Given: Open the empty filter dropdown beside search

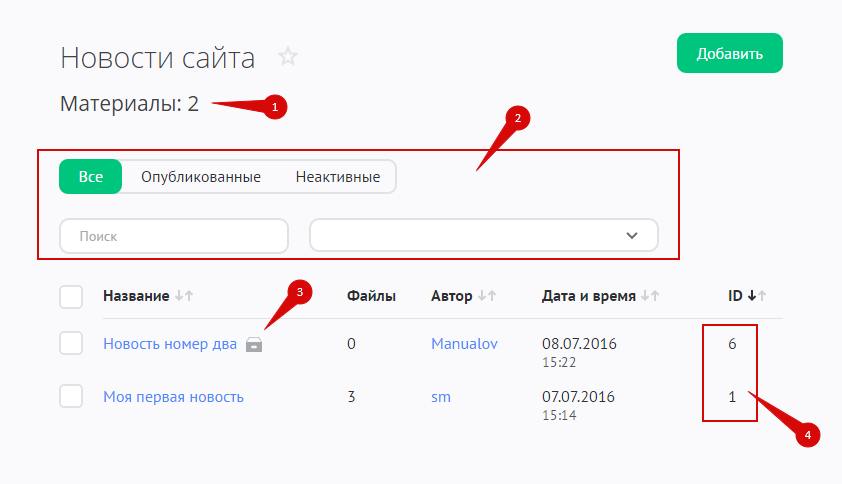Looking at the screenshot, I should click(470, 236).
